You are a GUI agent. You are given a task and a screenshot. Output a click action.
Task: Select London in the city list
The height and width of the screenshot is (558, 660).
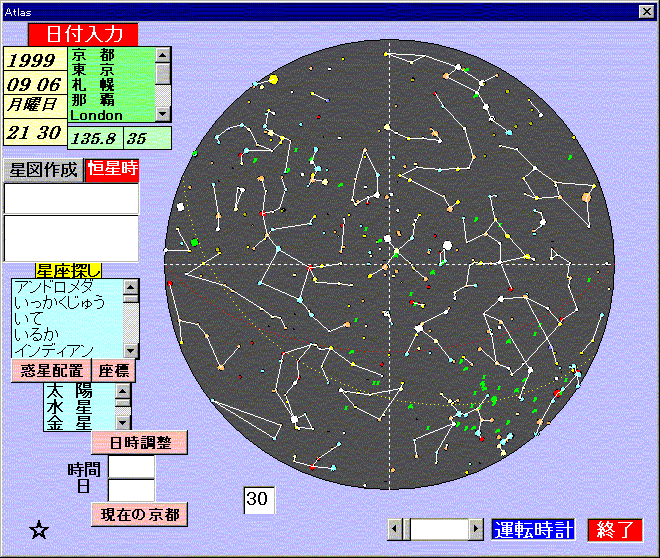[111, 115]
